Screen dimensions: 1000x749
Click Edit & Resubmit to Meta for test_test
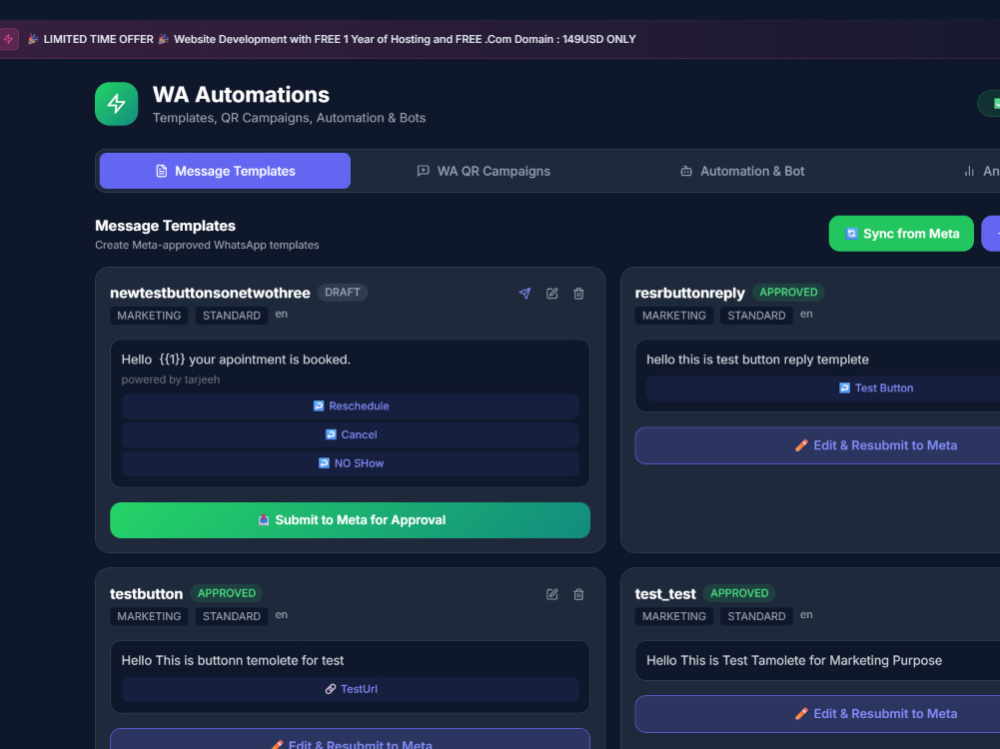click(818, 714)
